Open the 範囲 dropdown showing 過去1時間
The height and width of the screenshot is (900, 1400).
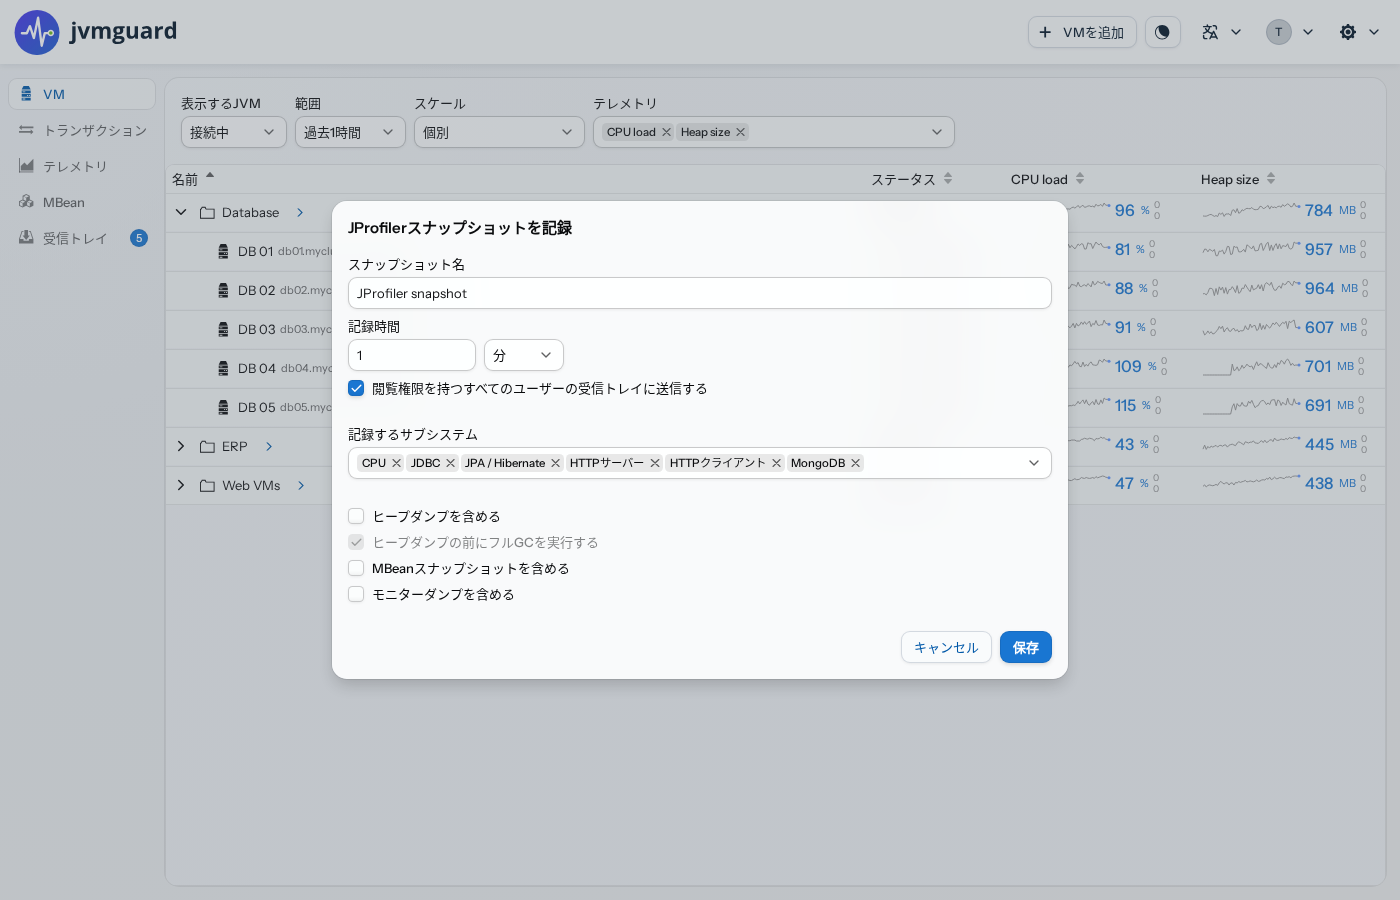350,132
